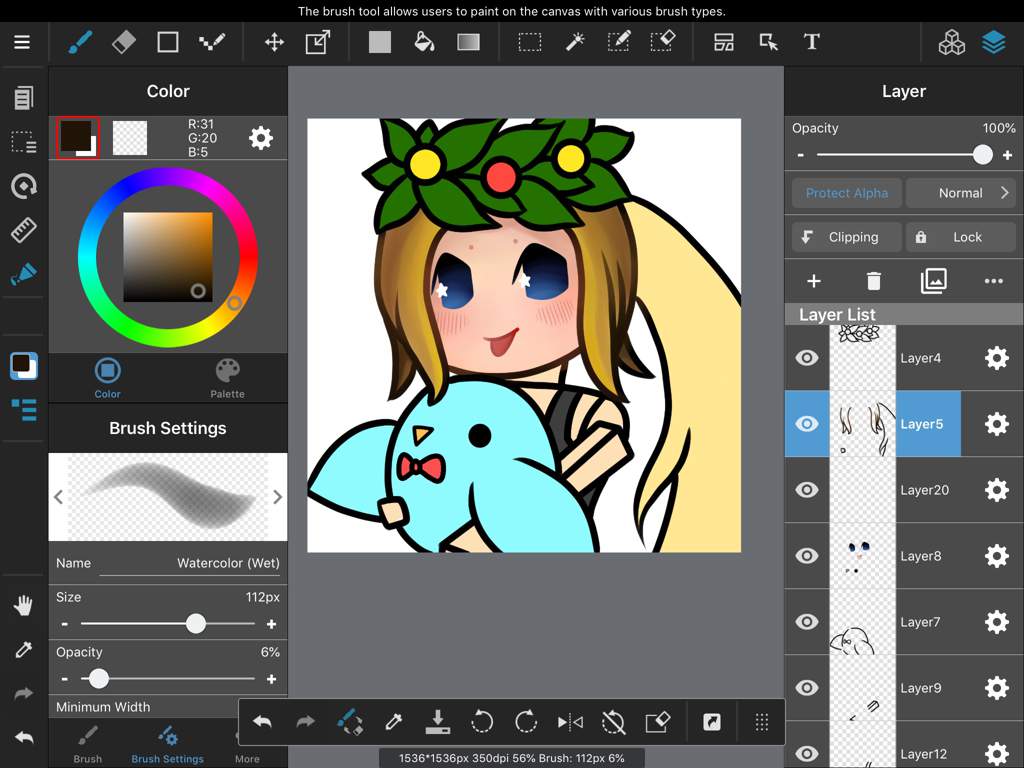Hide Layer4 using its eye toggle
The width and height of the screenshot is (1024, 768).
point(806,358)
